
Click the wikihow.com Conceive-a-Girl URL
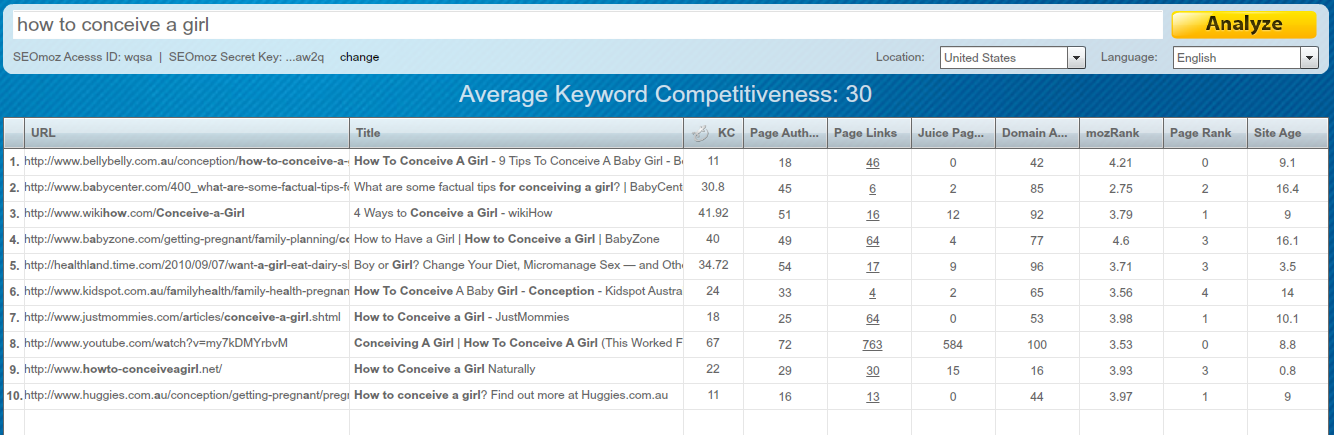tap(135, 213)
